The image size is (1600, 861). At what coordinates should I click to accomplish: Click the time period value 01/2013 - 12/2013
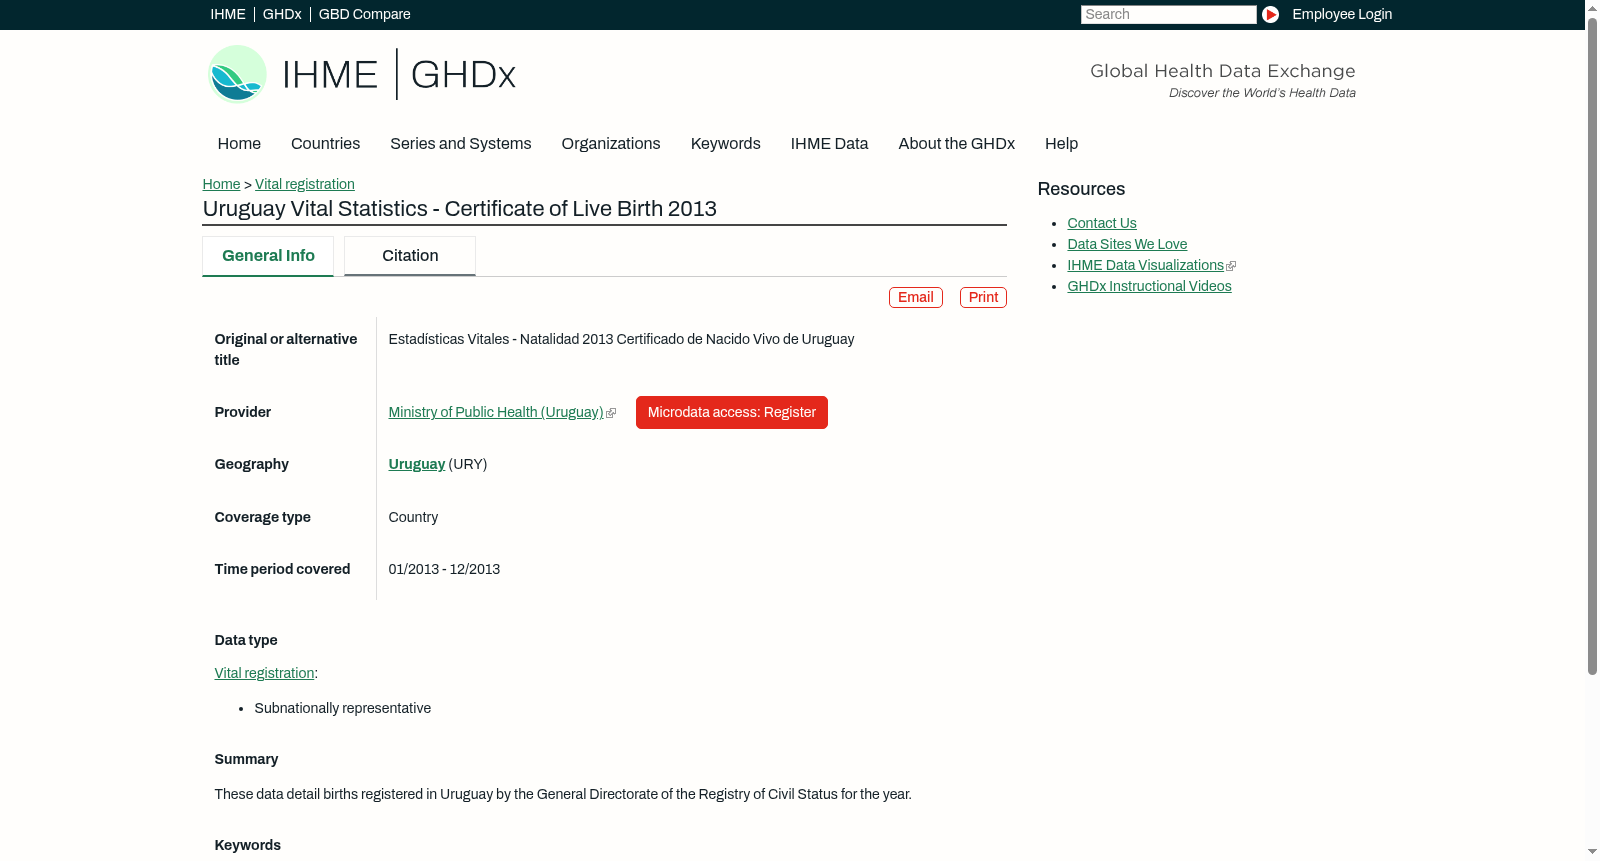[x=444, y=569]
